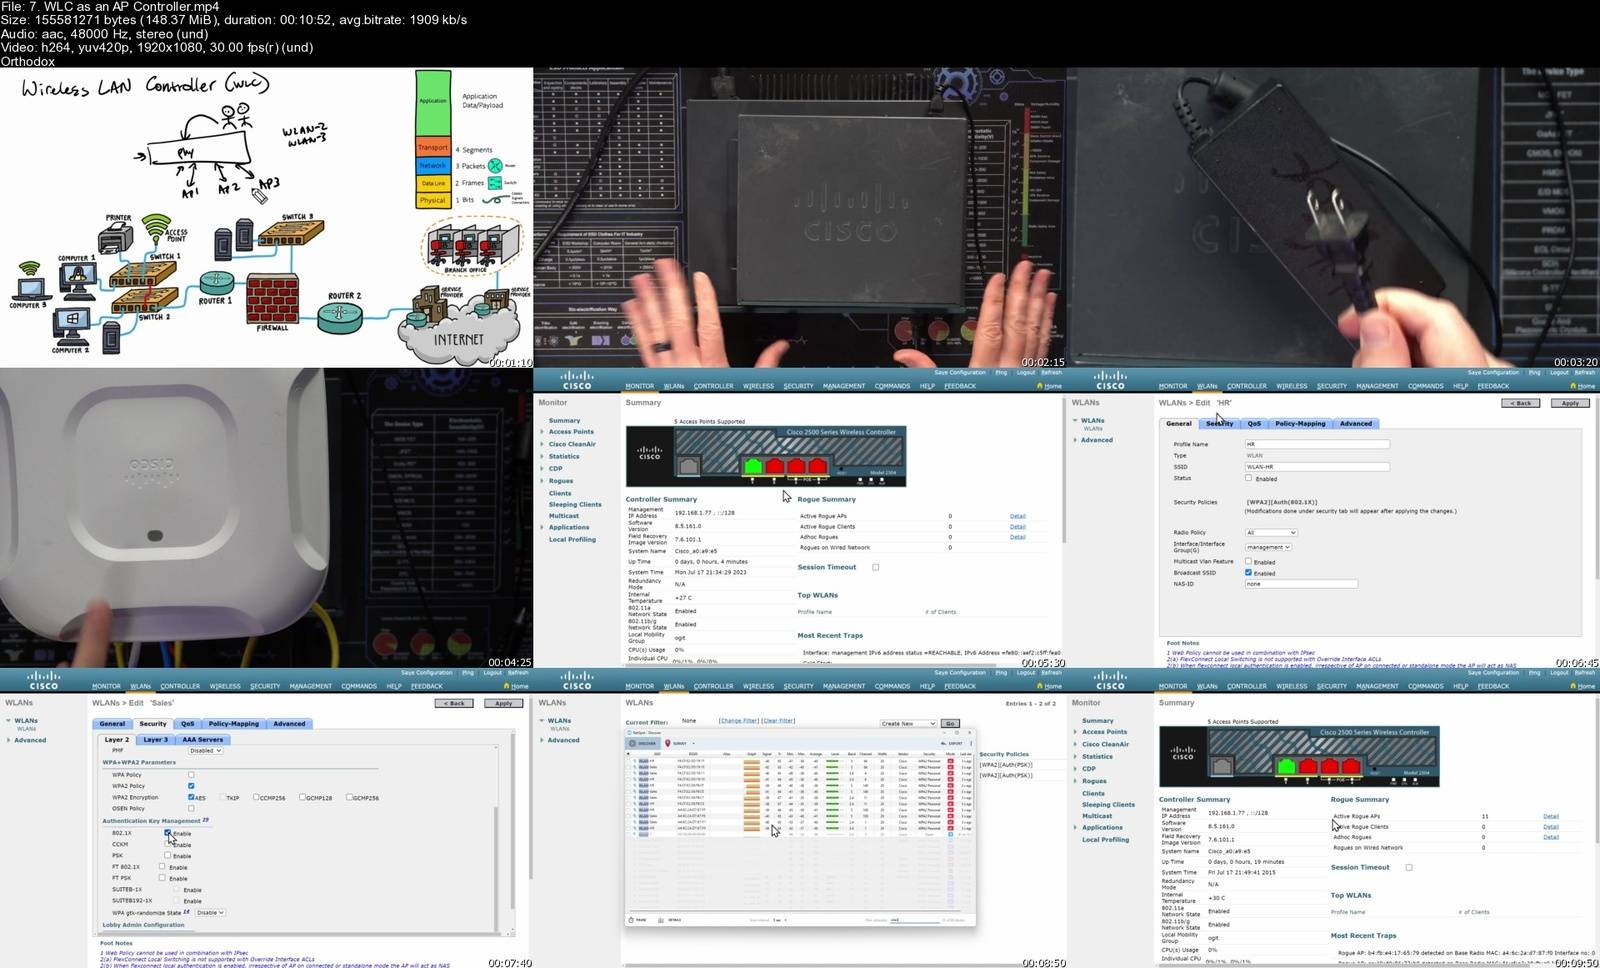Open Active Rogue APs Detail link at 00:09:50
This screenshot has width=1600, height=968.
point(1551,816)
